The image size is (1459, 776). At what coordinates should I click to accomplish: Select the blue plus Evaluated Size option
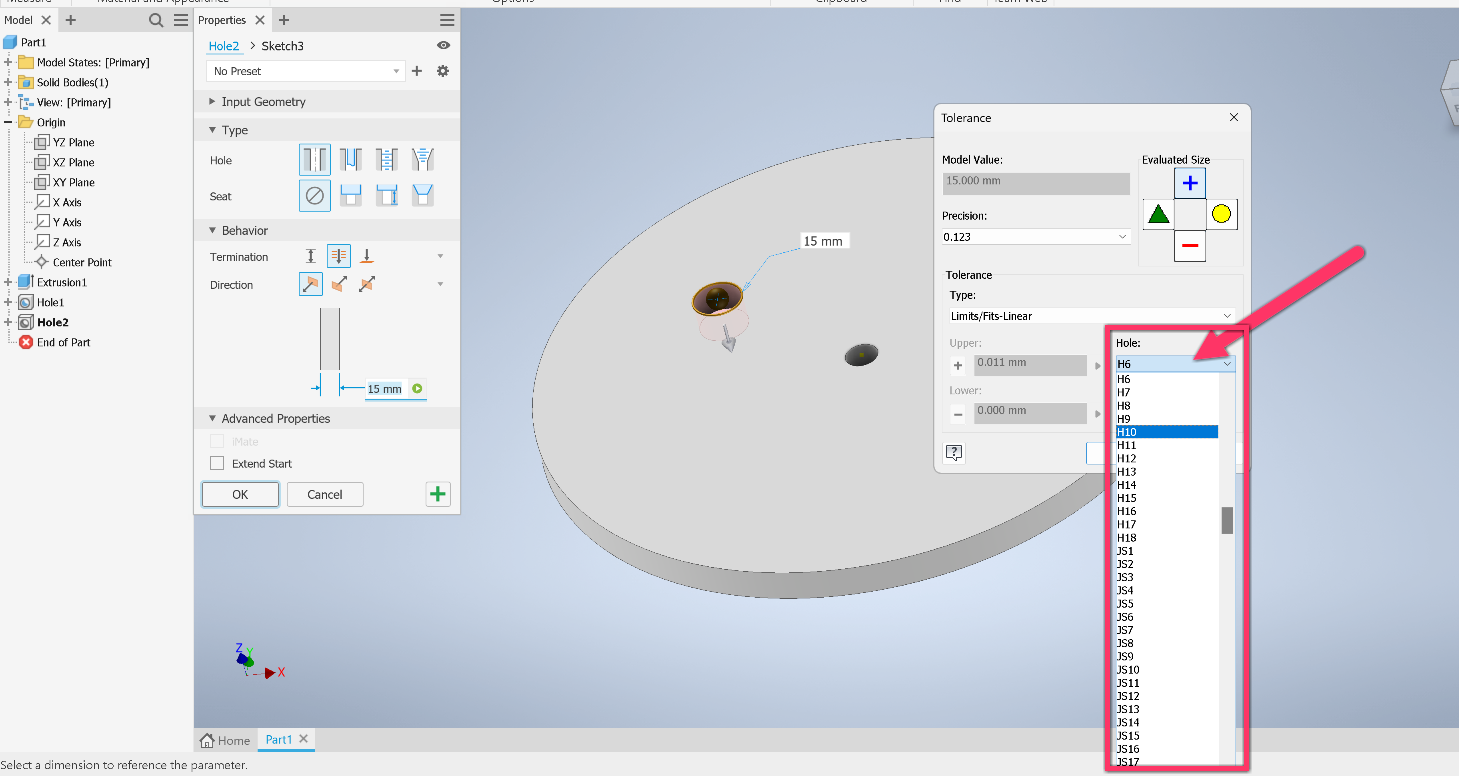click(1190, 183)
